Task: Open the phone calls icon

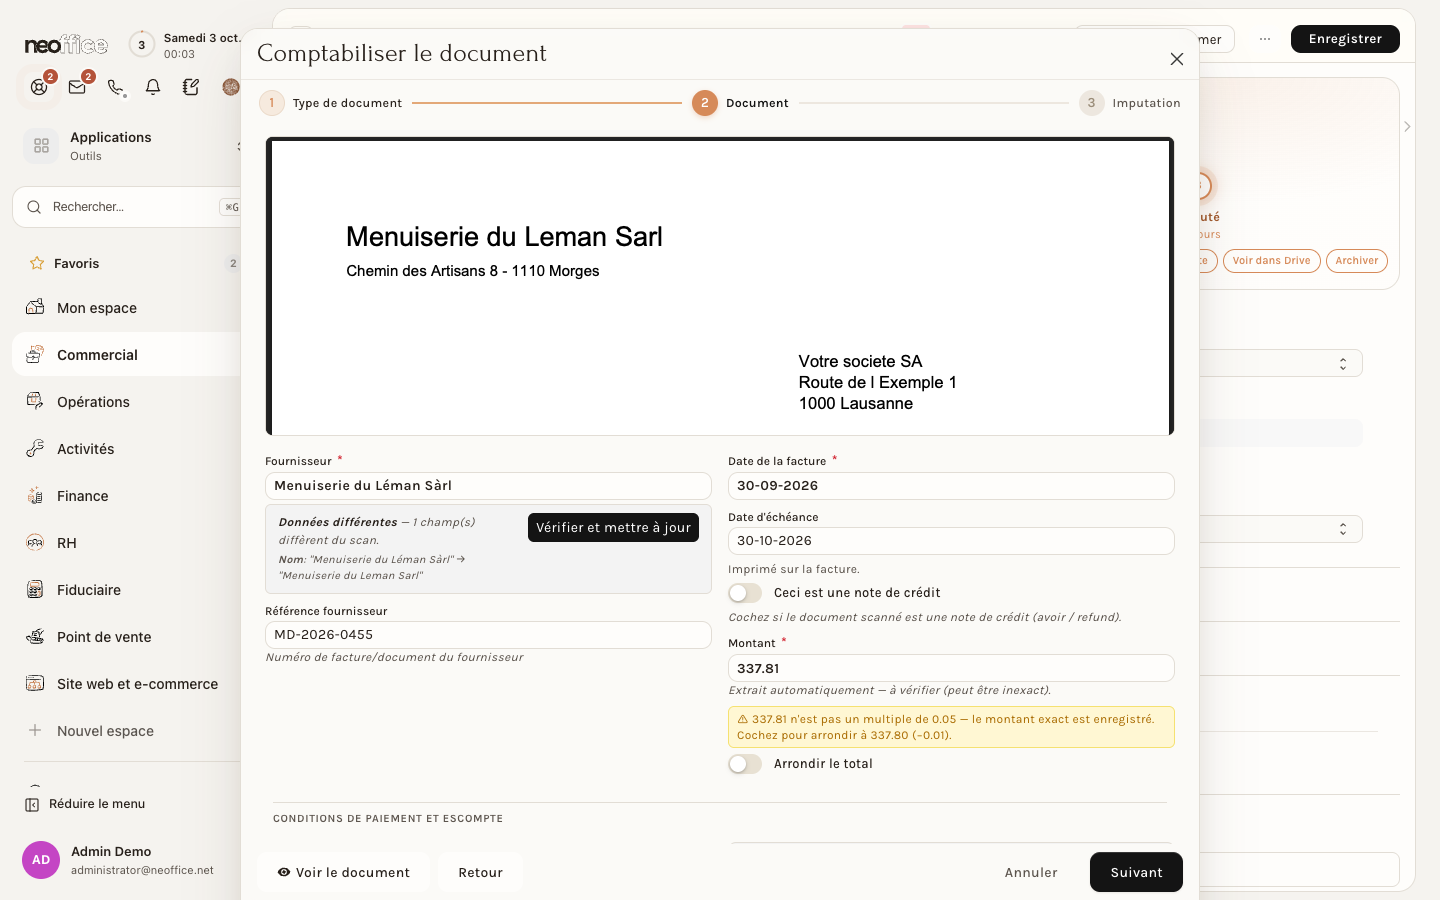Action: coord(116,87)
